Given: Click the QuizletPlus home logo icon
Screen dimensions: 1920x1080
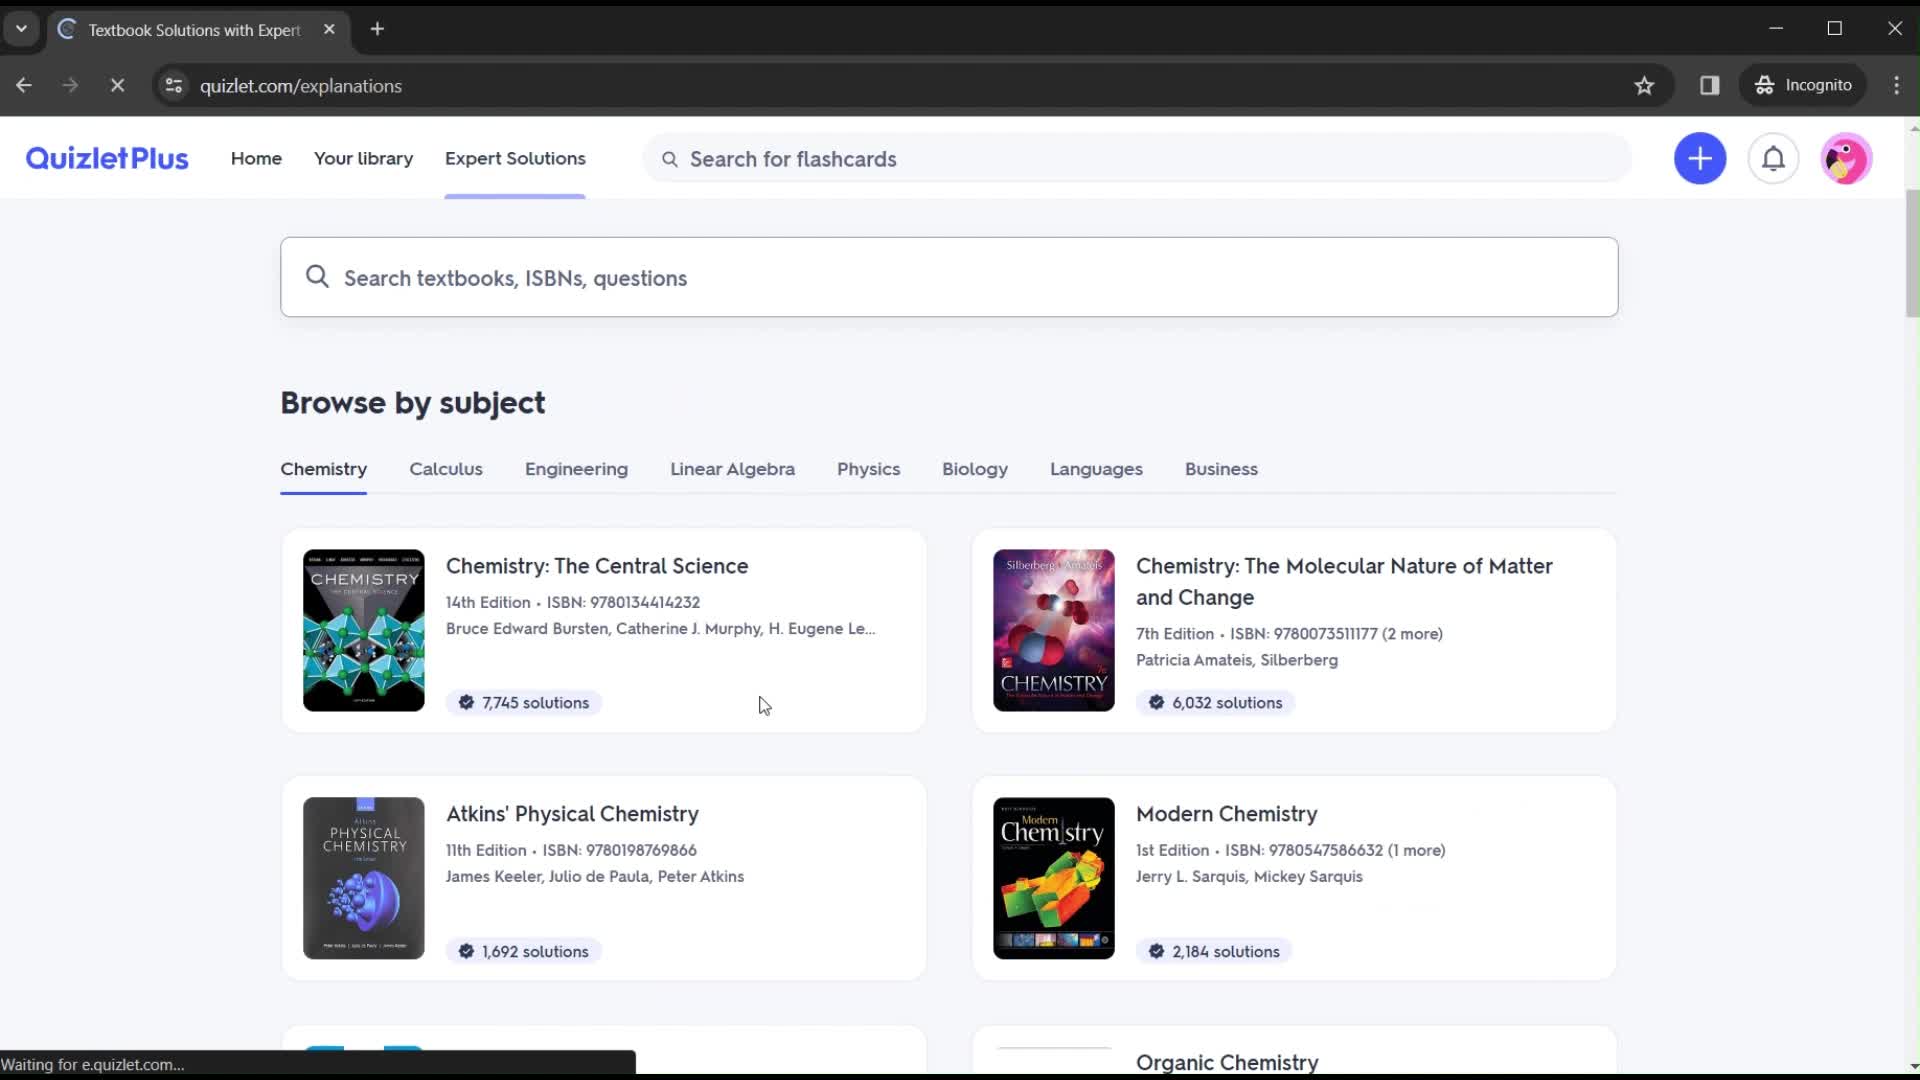Looking at the screenshot, I should click(108, 158).
